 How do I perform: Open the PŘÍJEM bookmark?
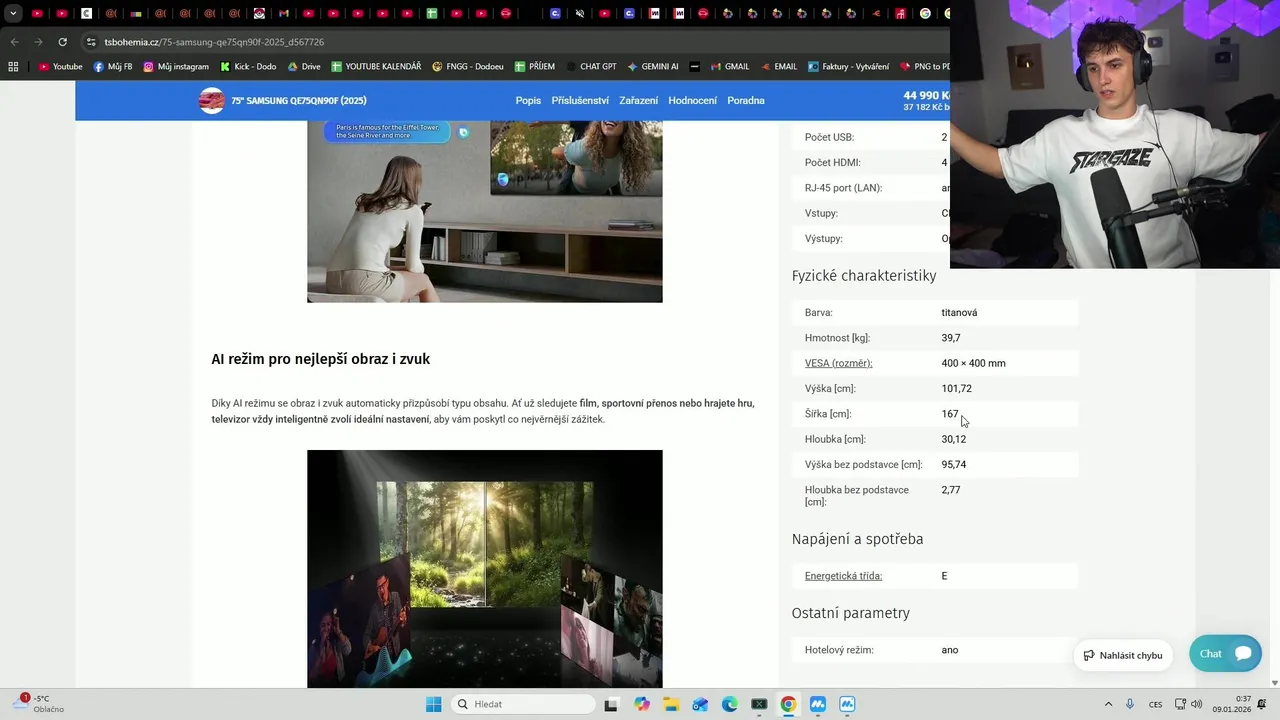535,67
